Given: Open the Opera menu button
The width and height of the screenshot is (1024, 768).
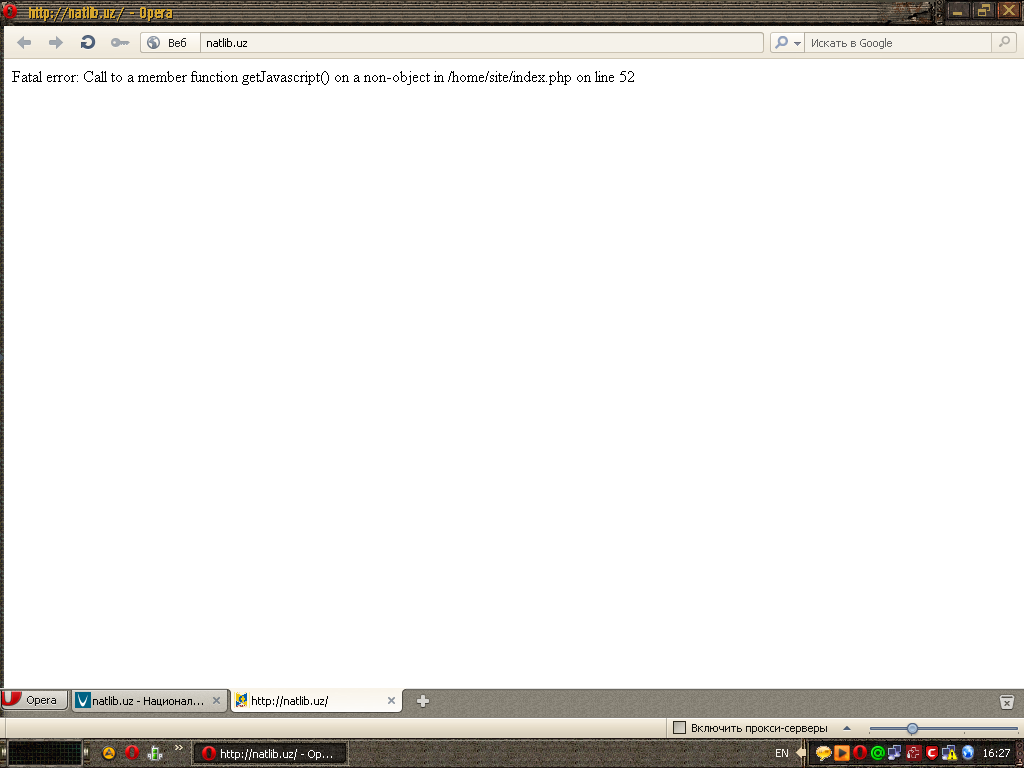Looking at the screenshot, I should click(34, 700).
